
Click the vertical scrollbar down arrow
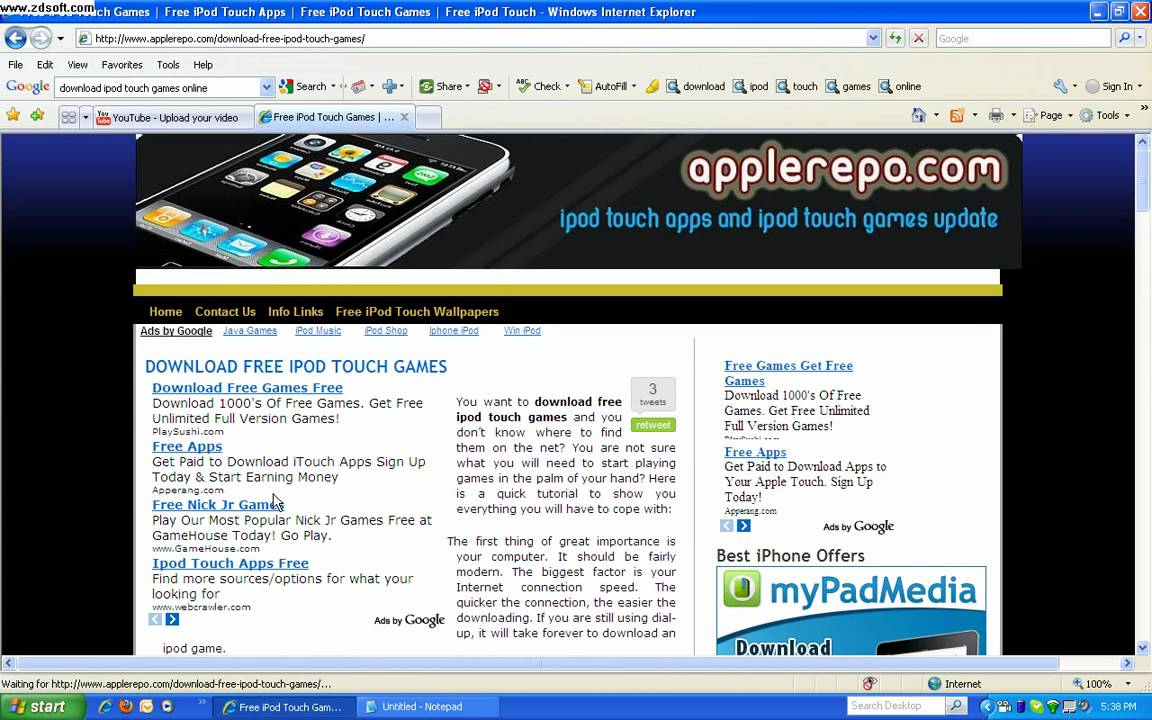1142,647
